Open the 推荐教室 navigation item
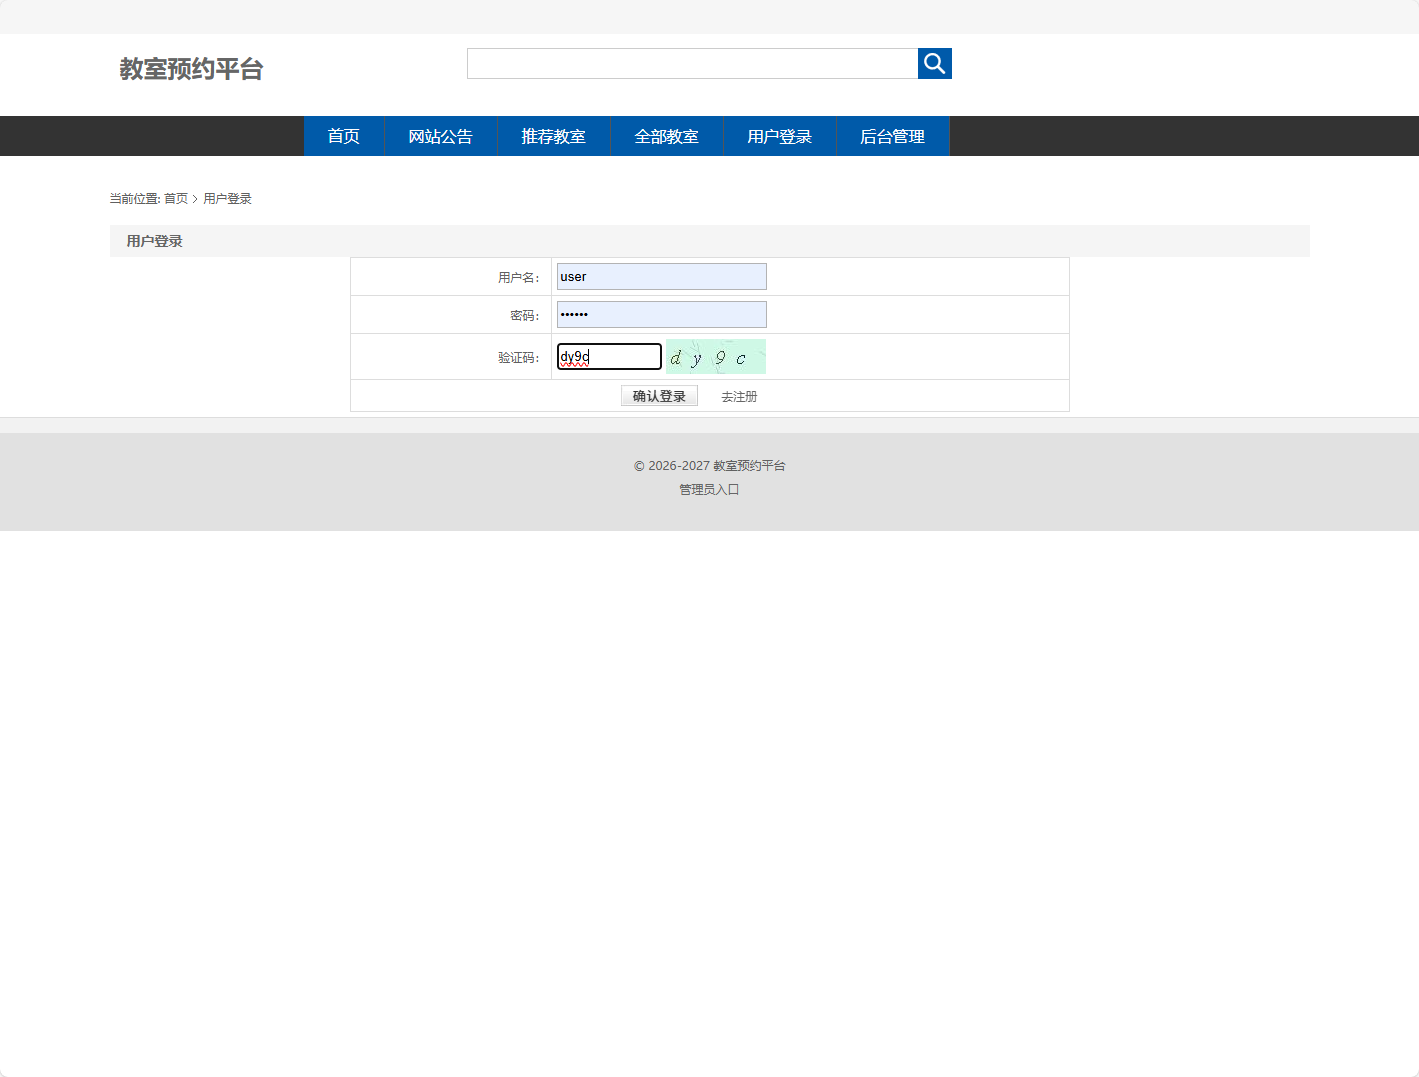 click(553, 136)
